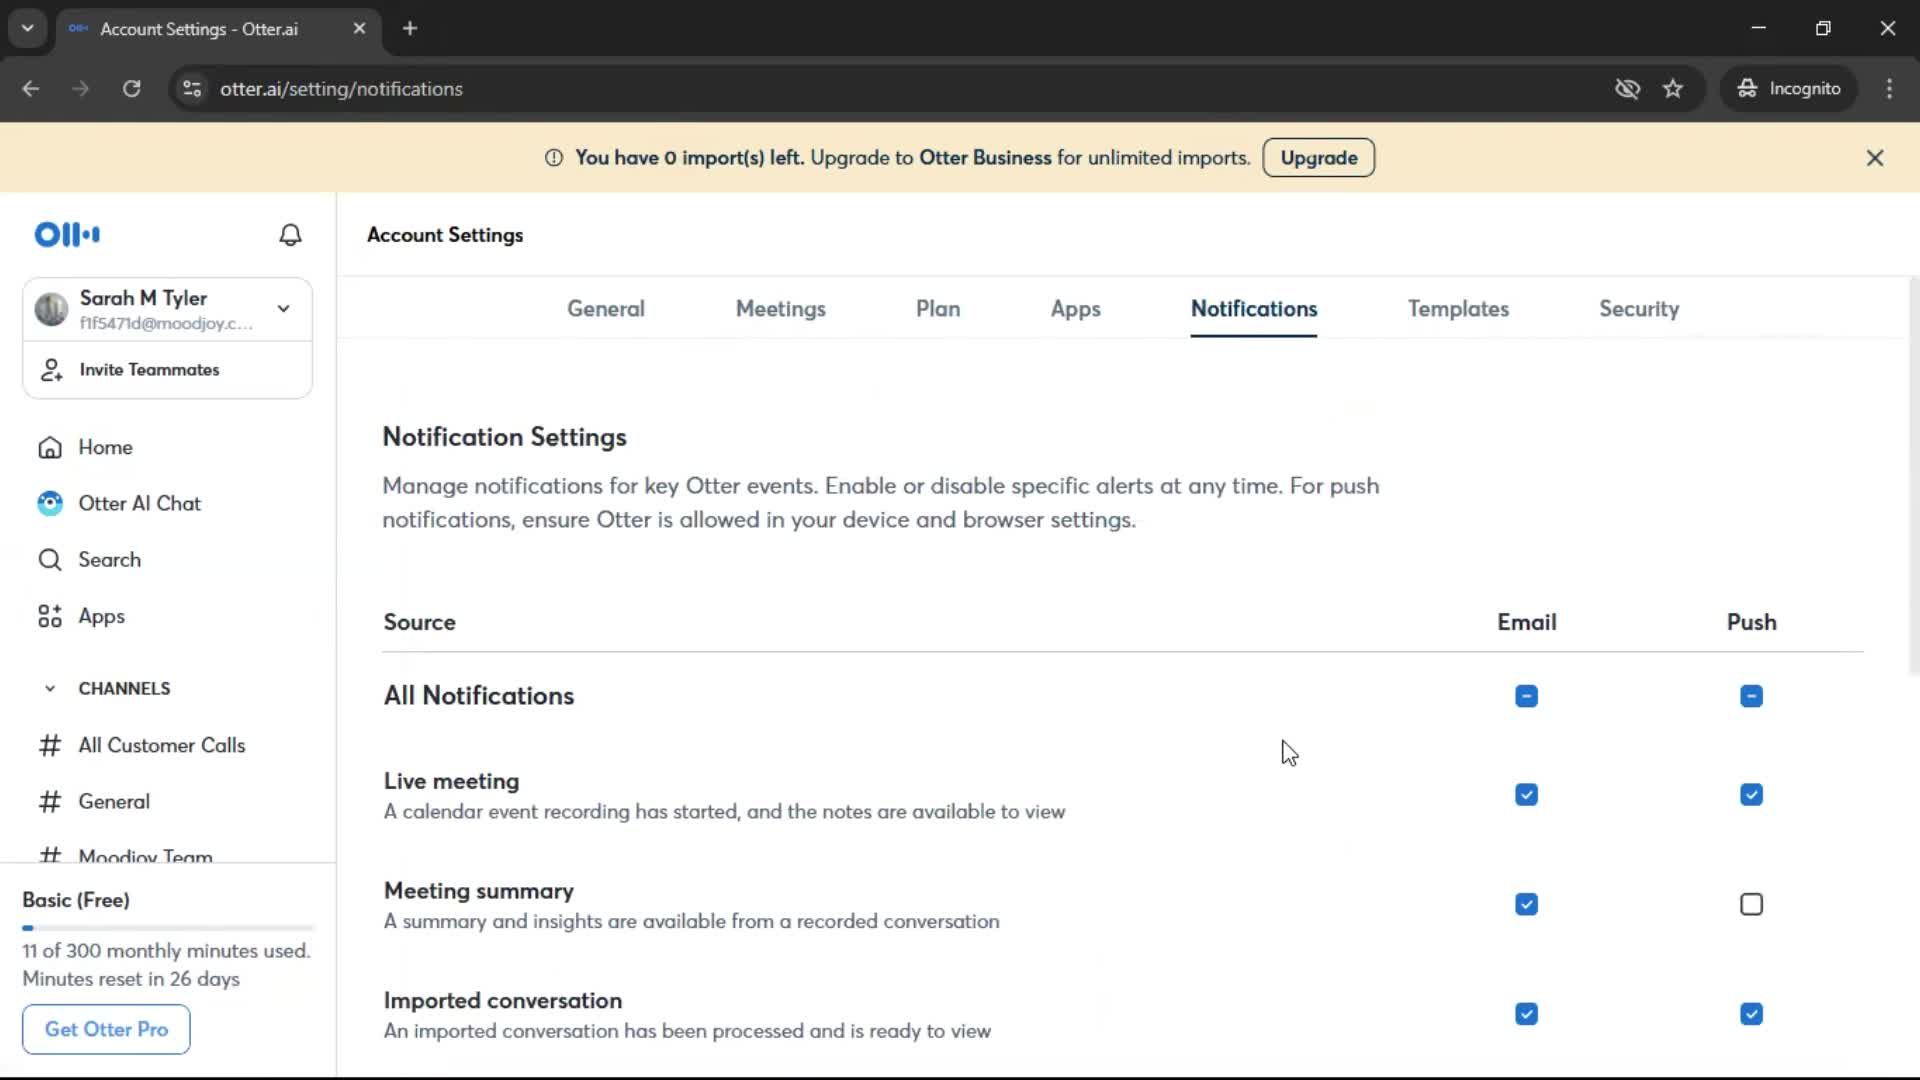Open the notifications bell icon

[x=290, y=235]
